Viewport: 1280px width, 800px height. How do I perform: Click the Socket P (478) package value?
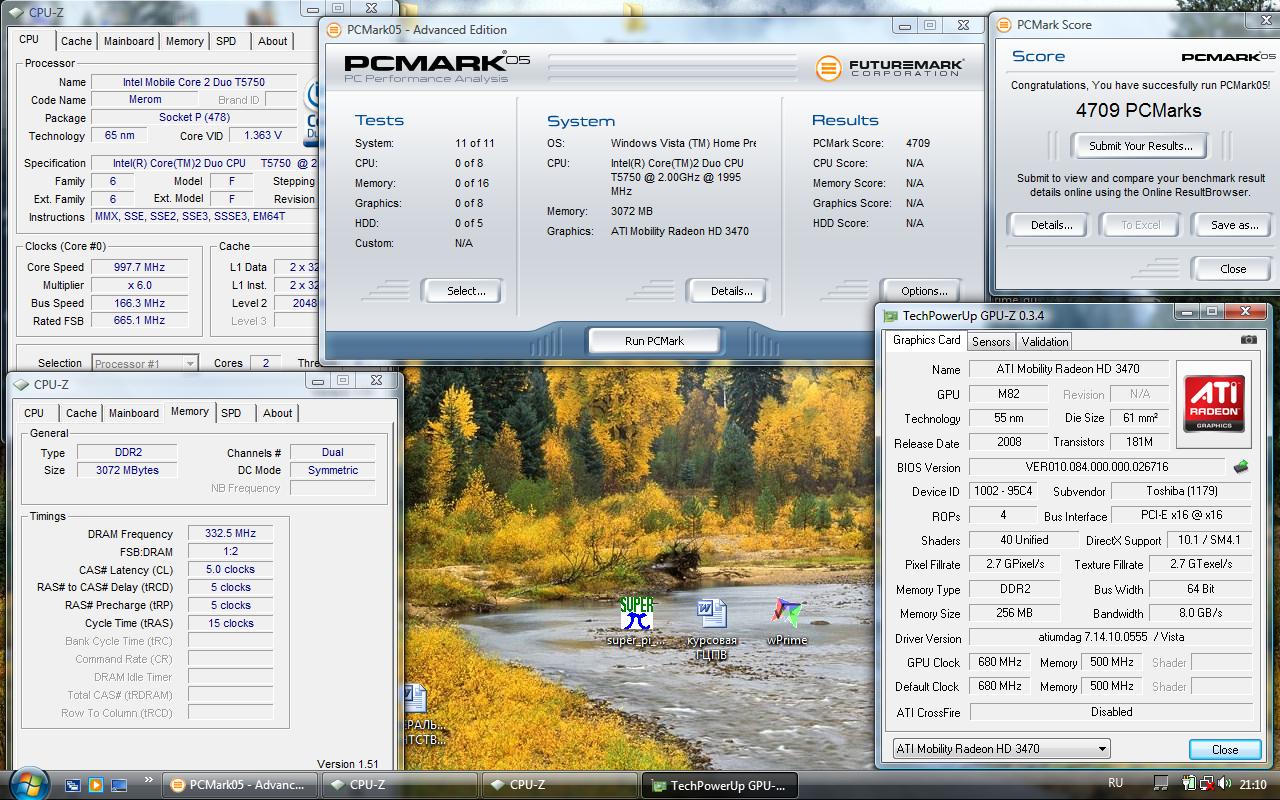tap(194, 118)
